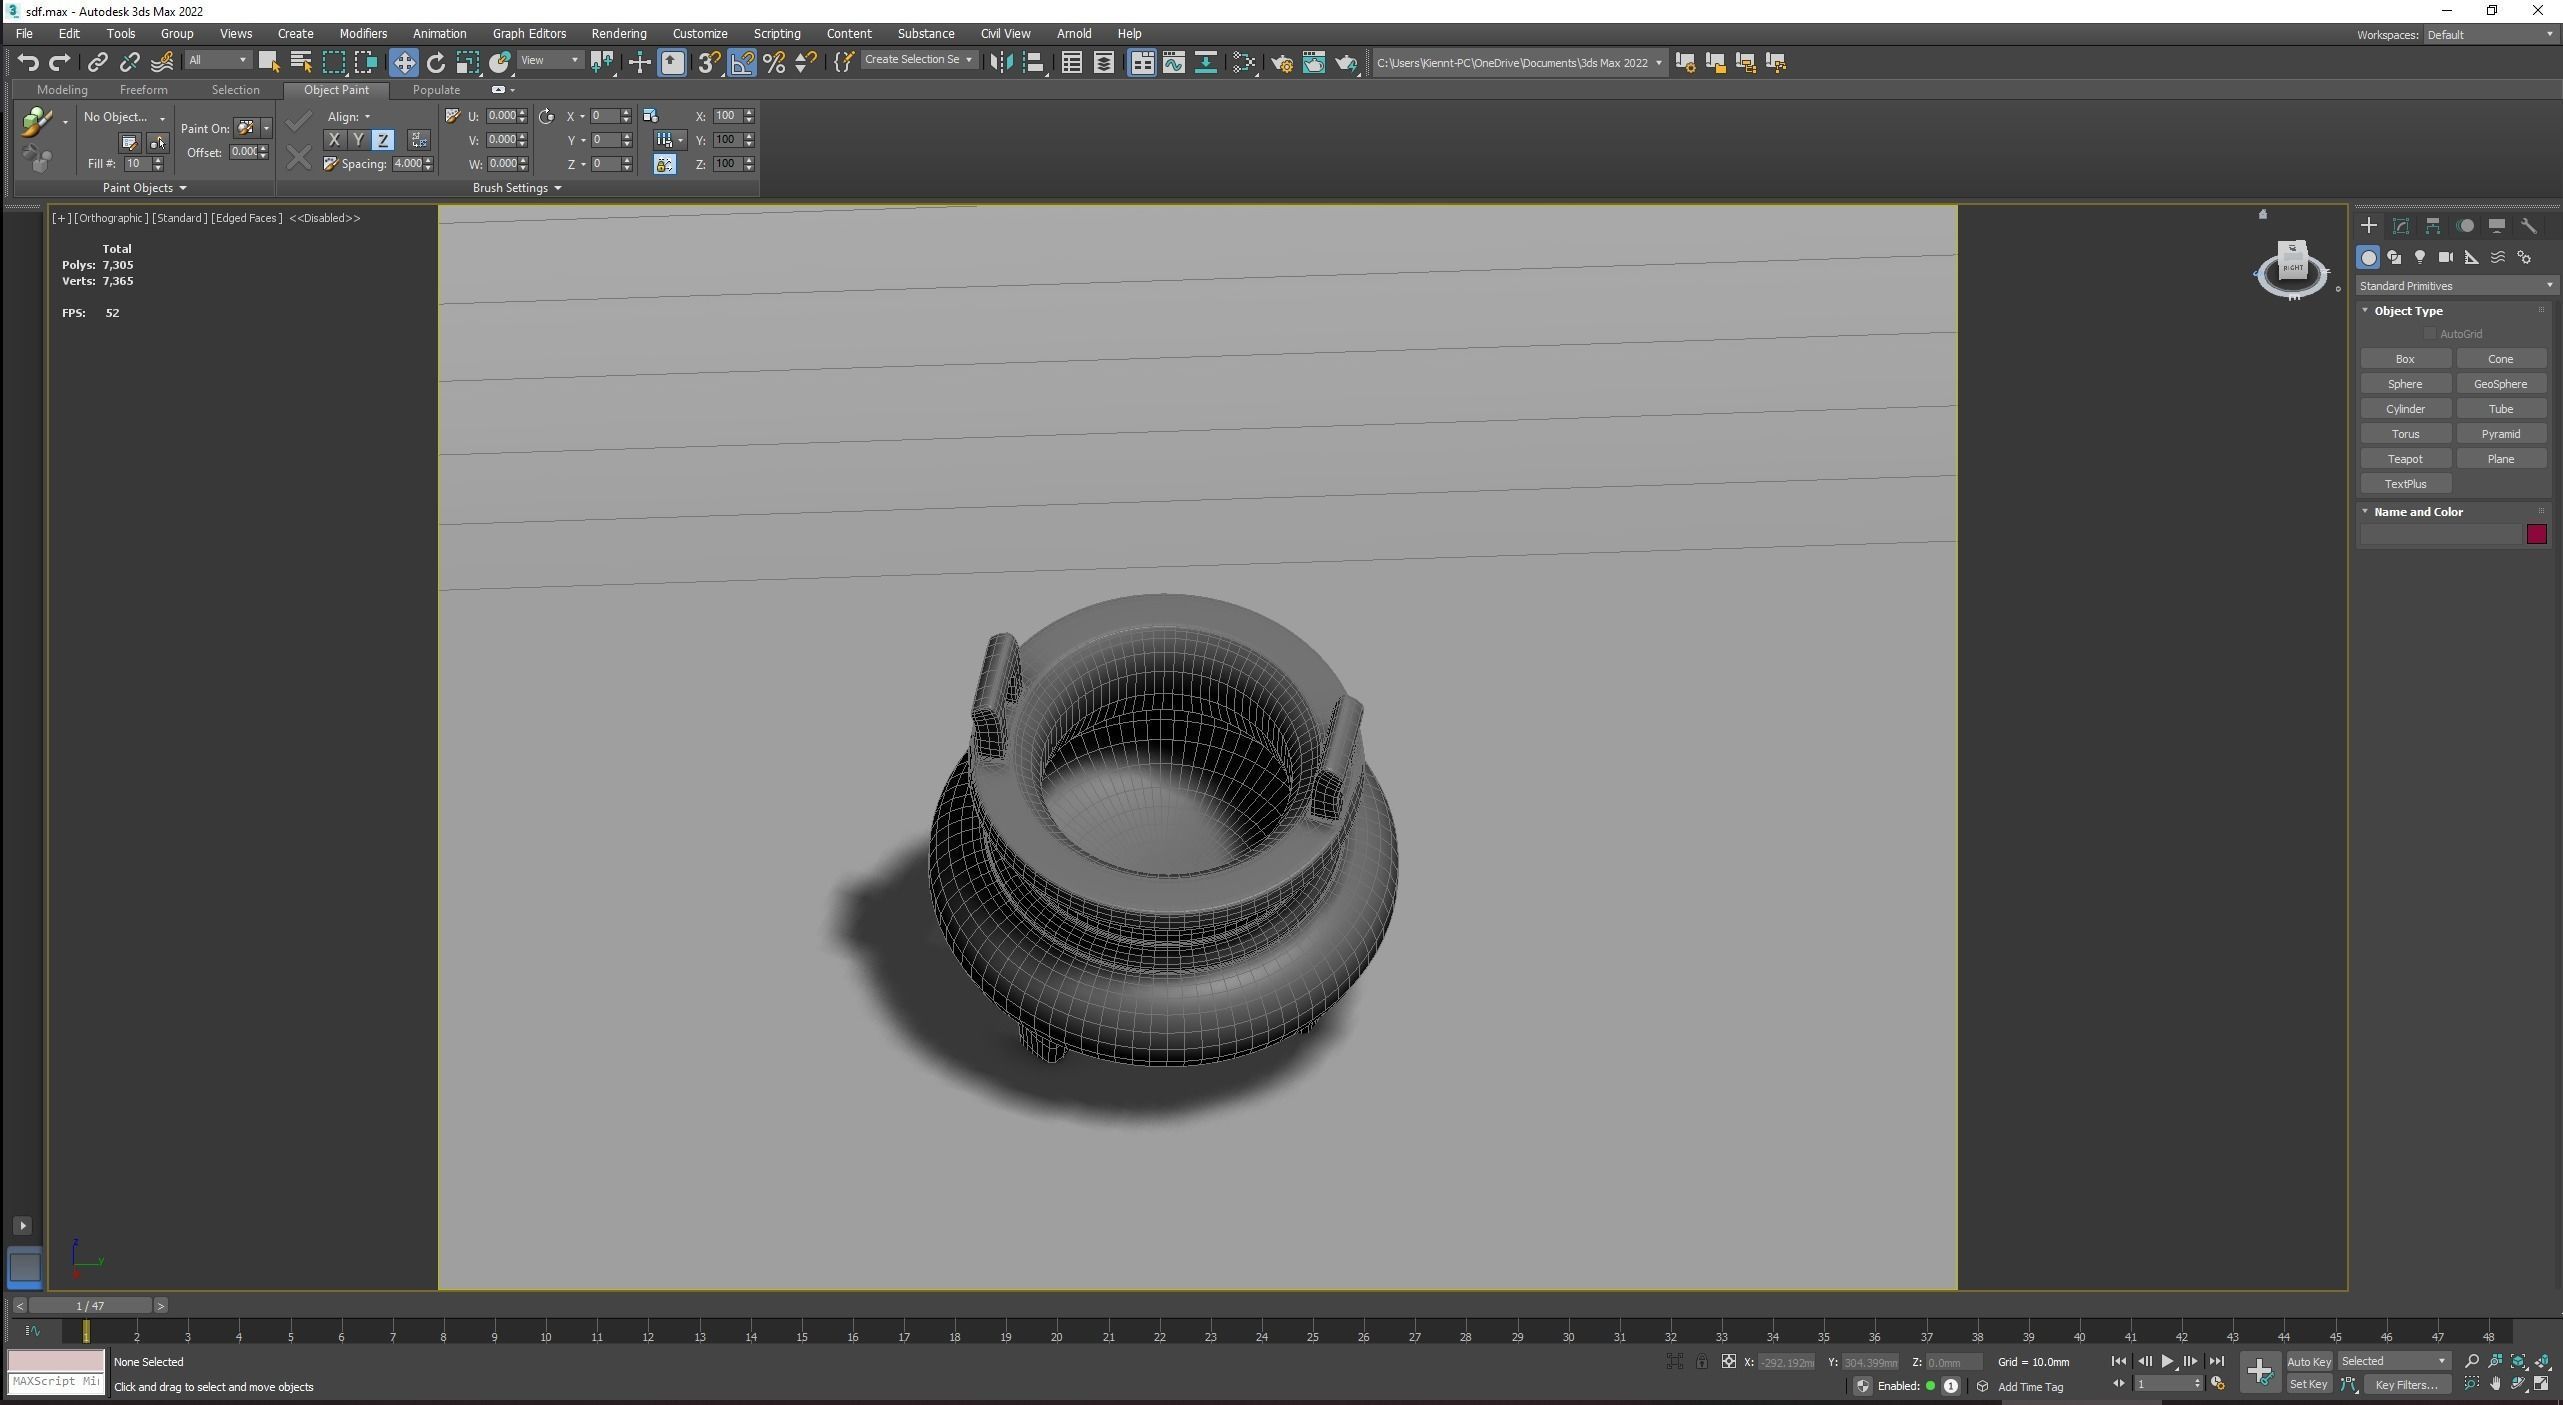Open the Layer Explorer icon
Screen dimensions: 2563x1405
point(1104,63)
